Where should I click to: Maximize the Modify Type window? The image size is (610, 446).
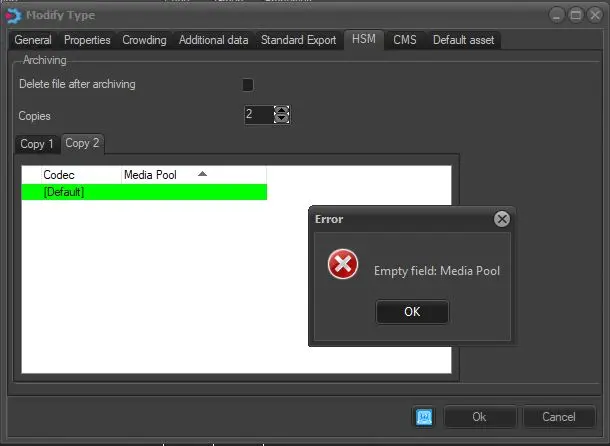coord(576,14)
